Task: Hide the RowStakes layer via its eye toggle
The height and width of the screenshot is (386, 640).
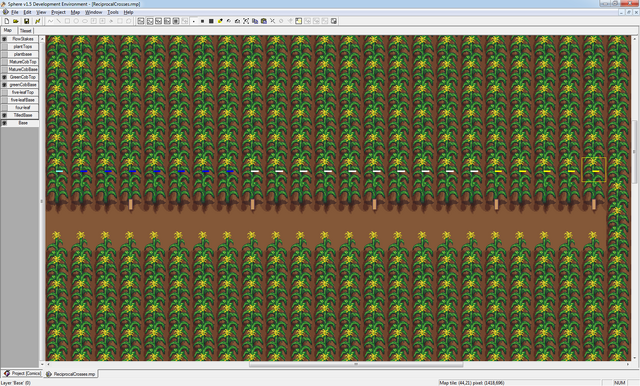Action: point(4,39)
